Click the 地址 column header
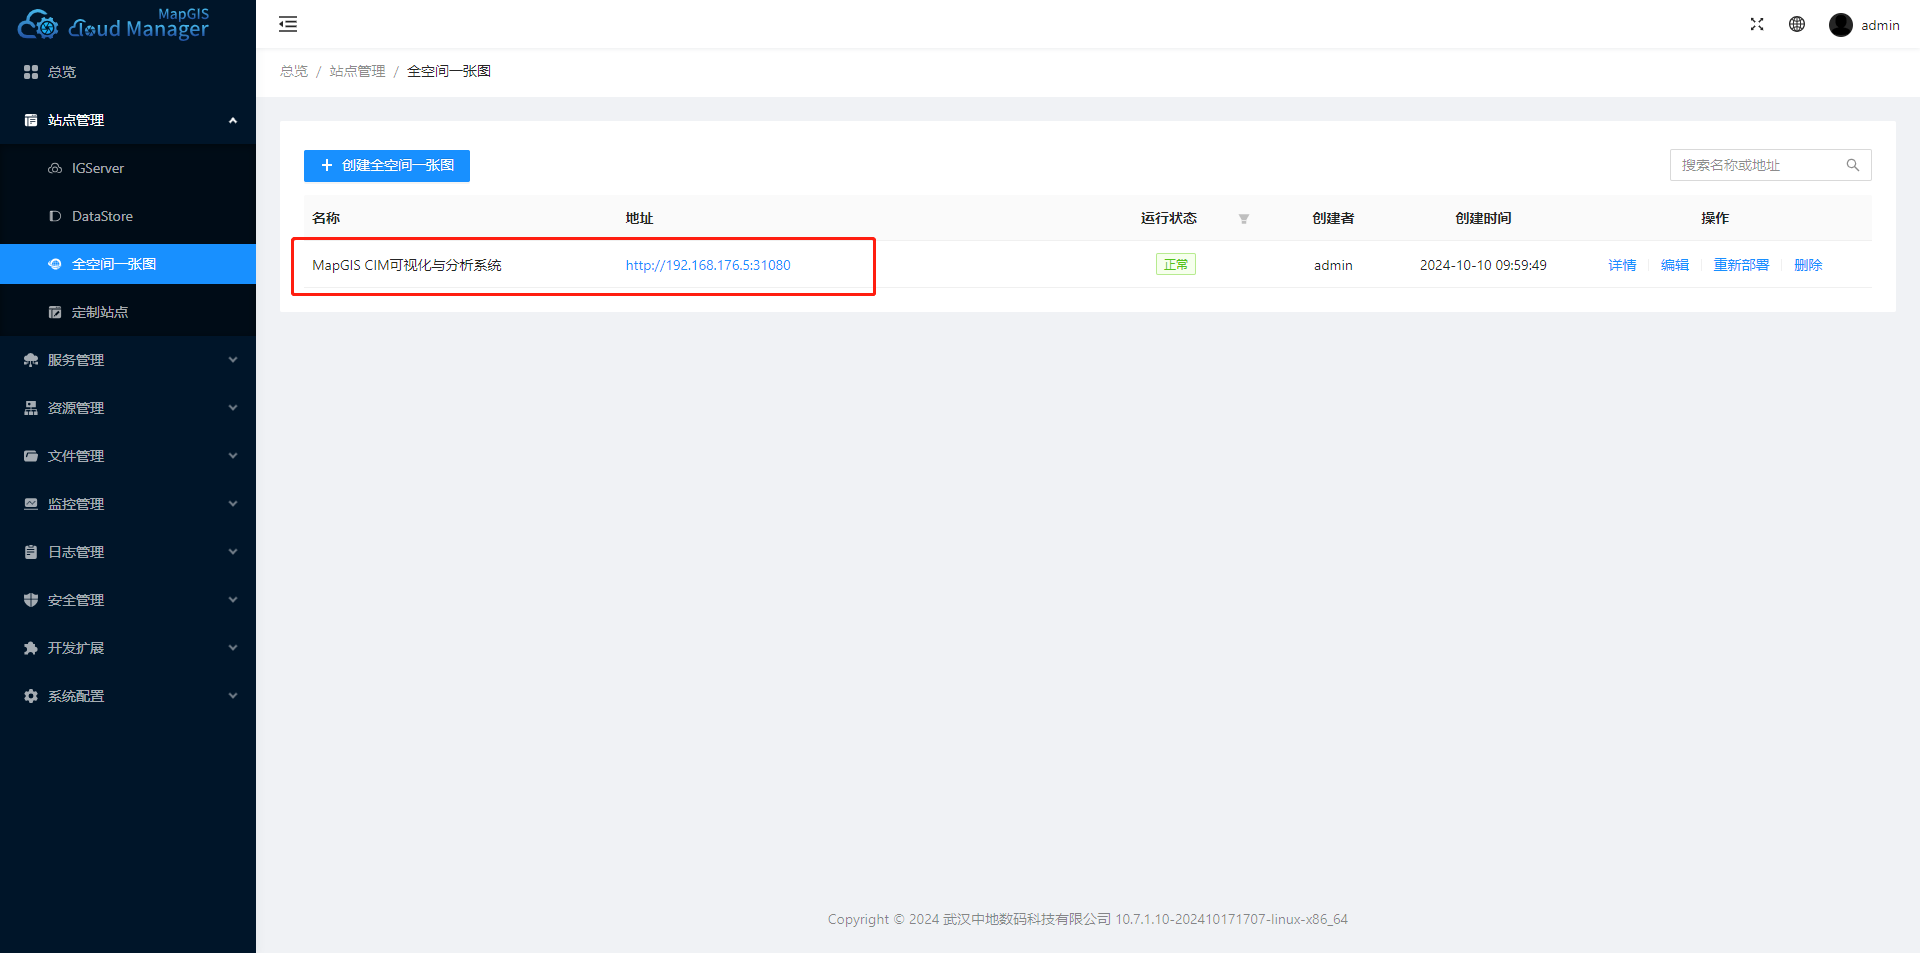This screenshot has width=1920, height=953. (x=639, y=218)
